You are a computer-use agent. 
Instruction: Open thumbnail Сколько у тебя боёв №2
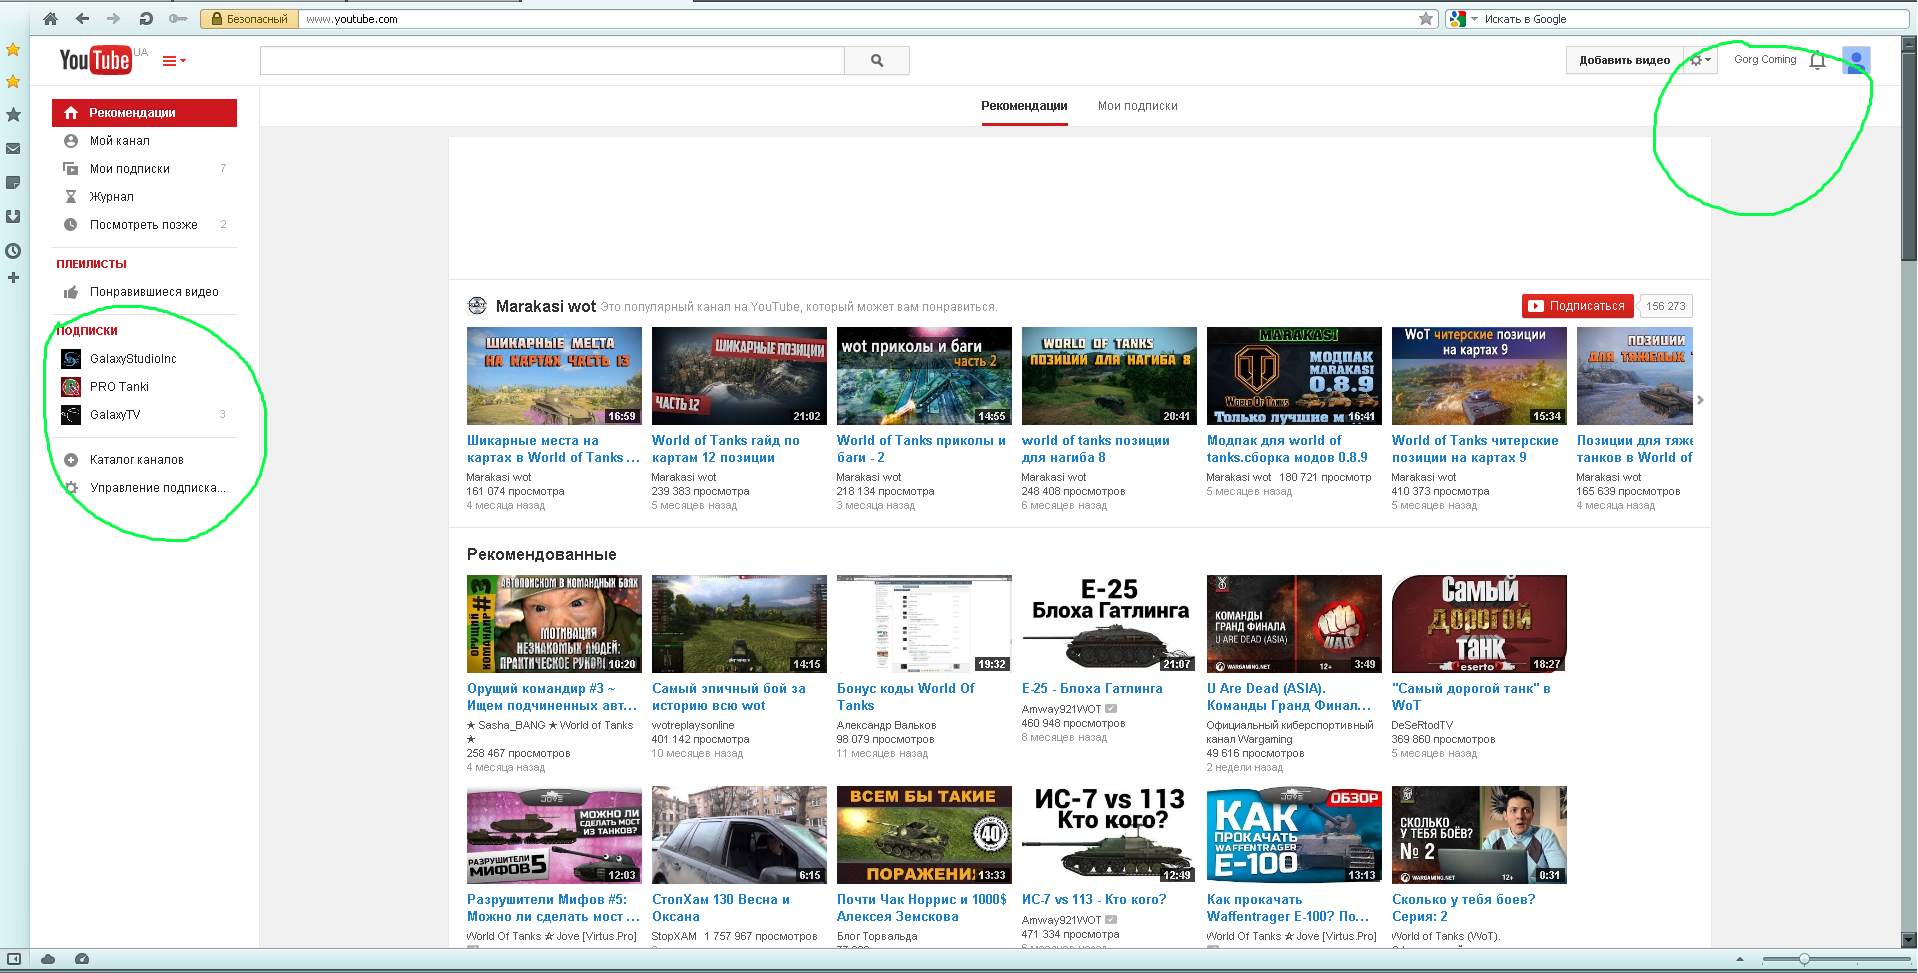(1479, 835)
